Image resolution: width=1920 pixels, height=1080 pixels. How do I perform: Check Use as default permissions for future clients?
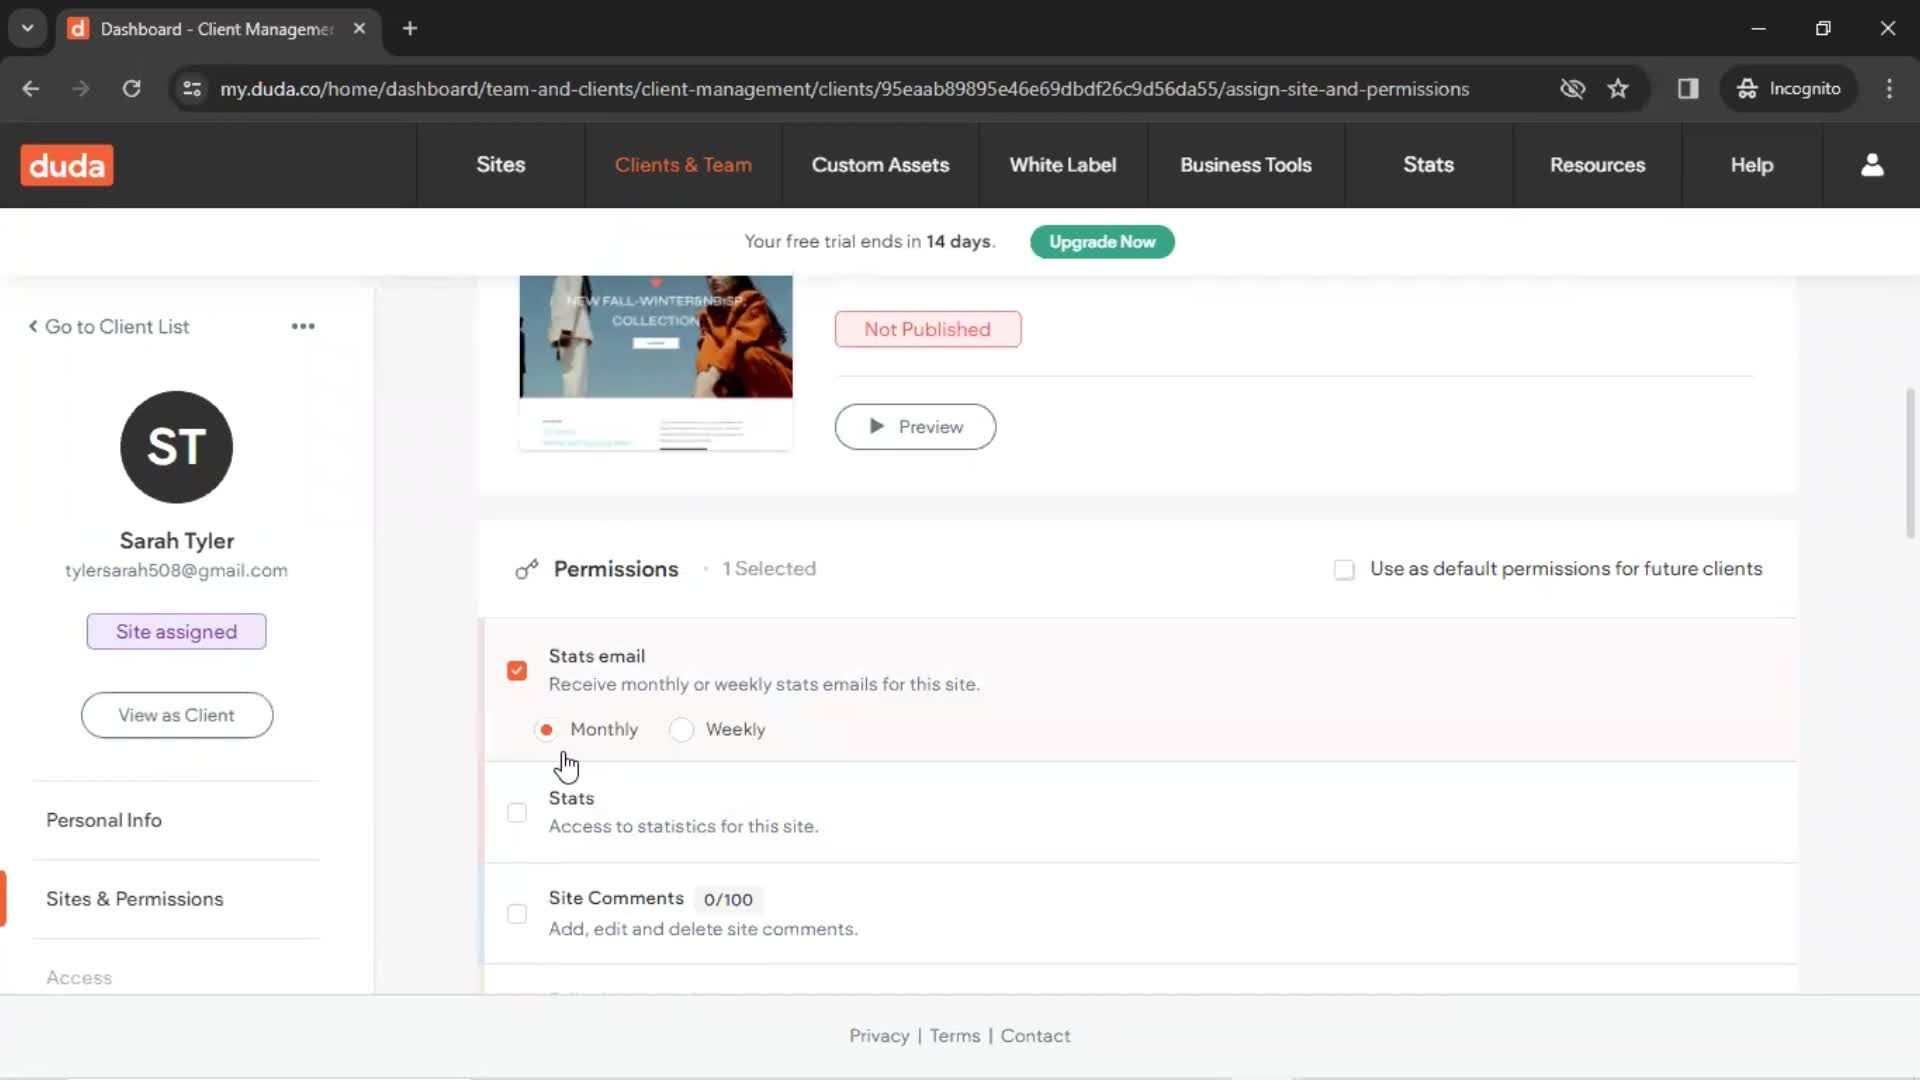[1344, 570]
